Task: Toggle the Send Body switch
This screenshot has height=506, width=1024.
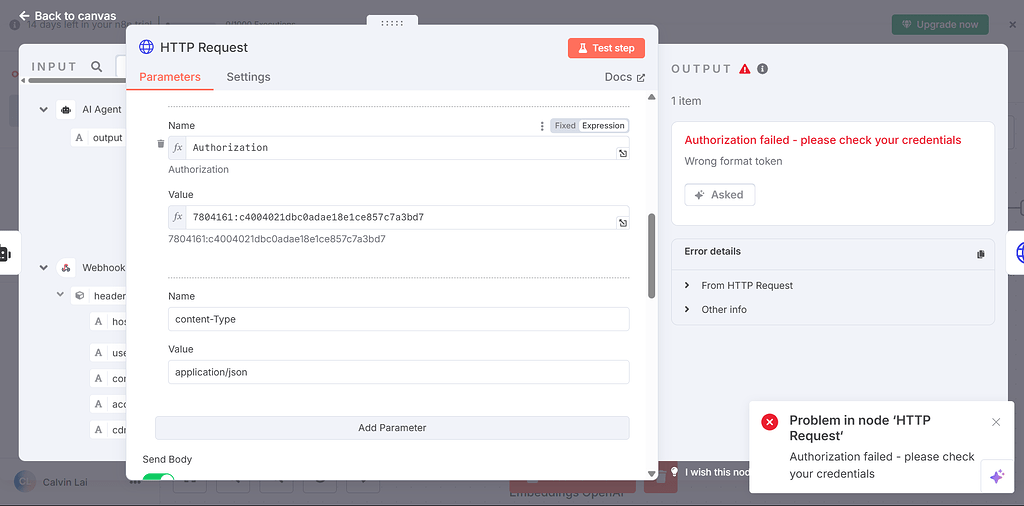Action: click(159, 478)
